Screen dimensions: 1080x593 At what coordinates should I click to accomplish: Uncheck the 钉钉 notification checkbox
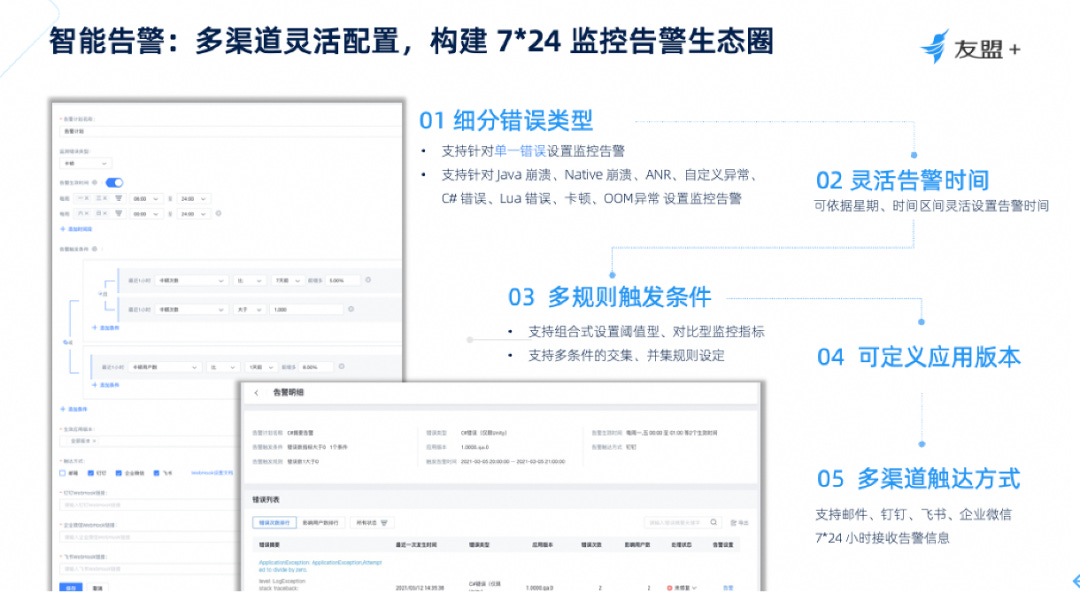[91, 473]
